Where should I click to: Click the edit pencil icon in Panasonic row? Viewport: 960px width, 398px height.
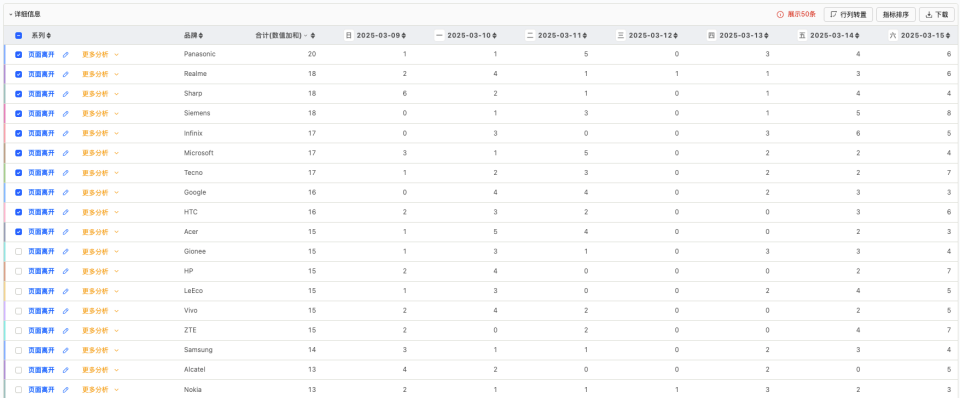[66, 54]
